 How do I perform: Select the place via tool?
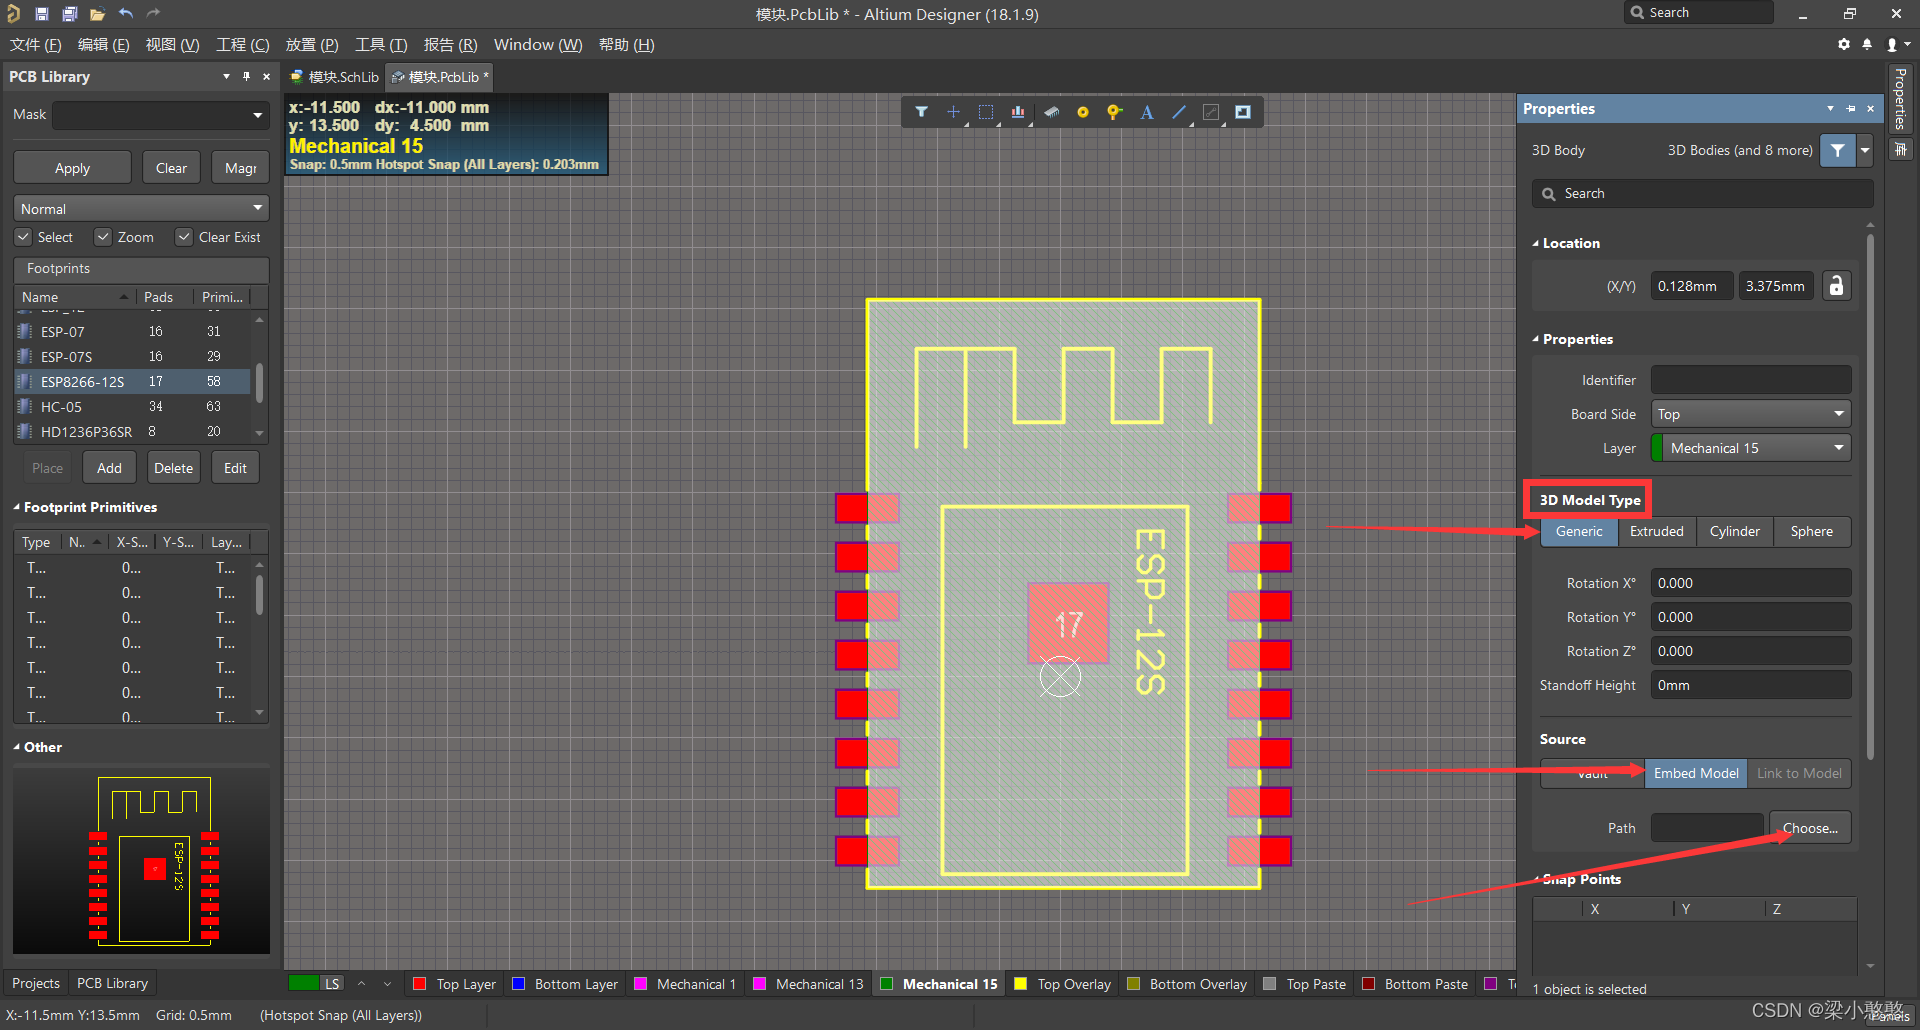1114,112
